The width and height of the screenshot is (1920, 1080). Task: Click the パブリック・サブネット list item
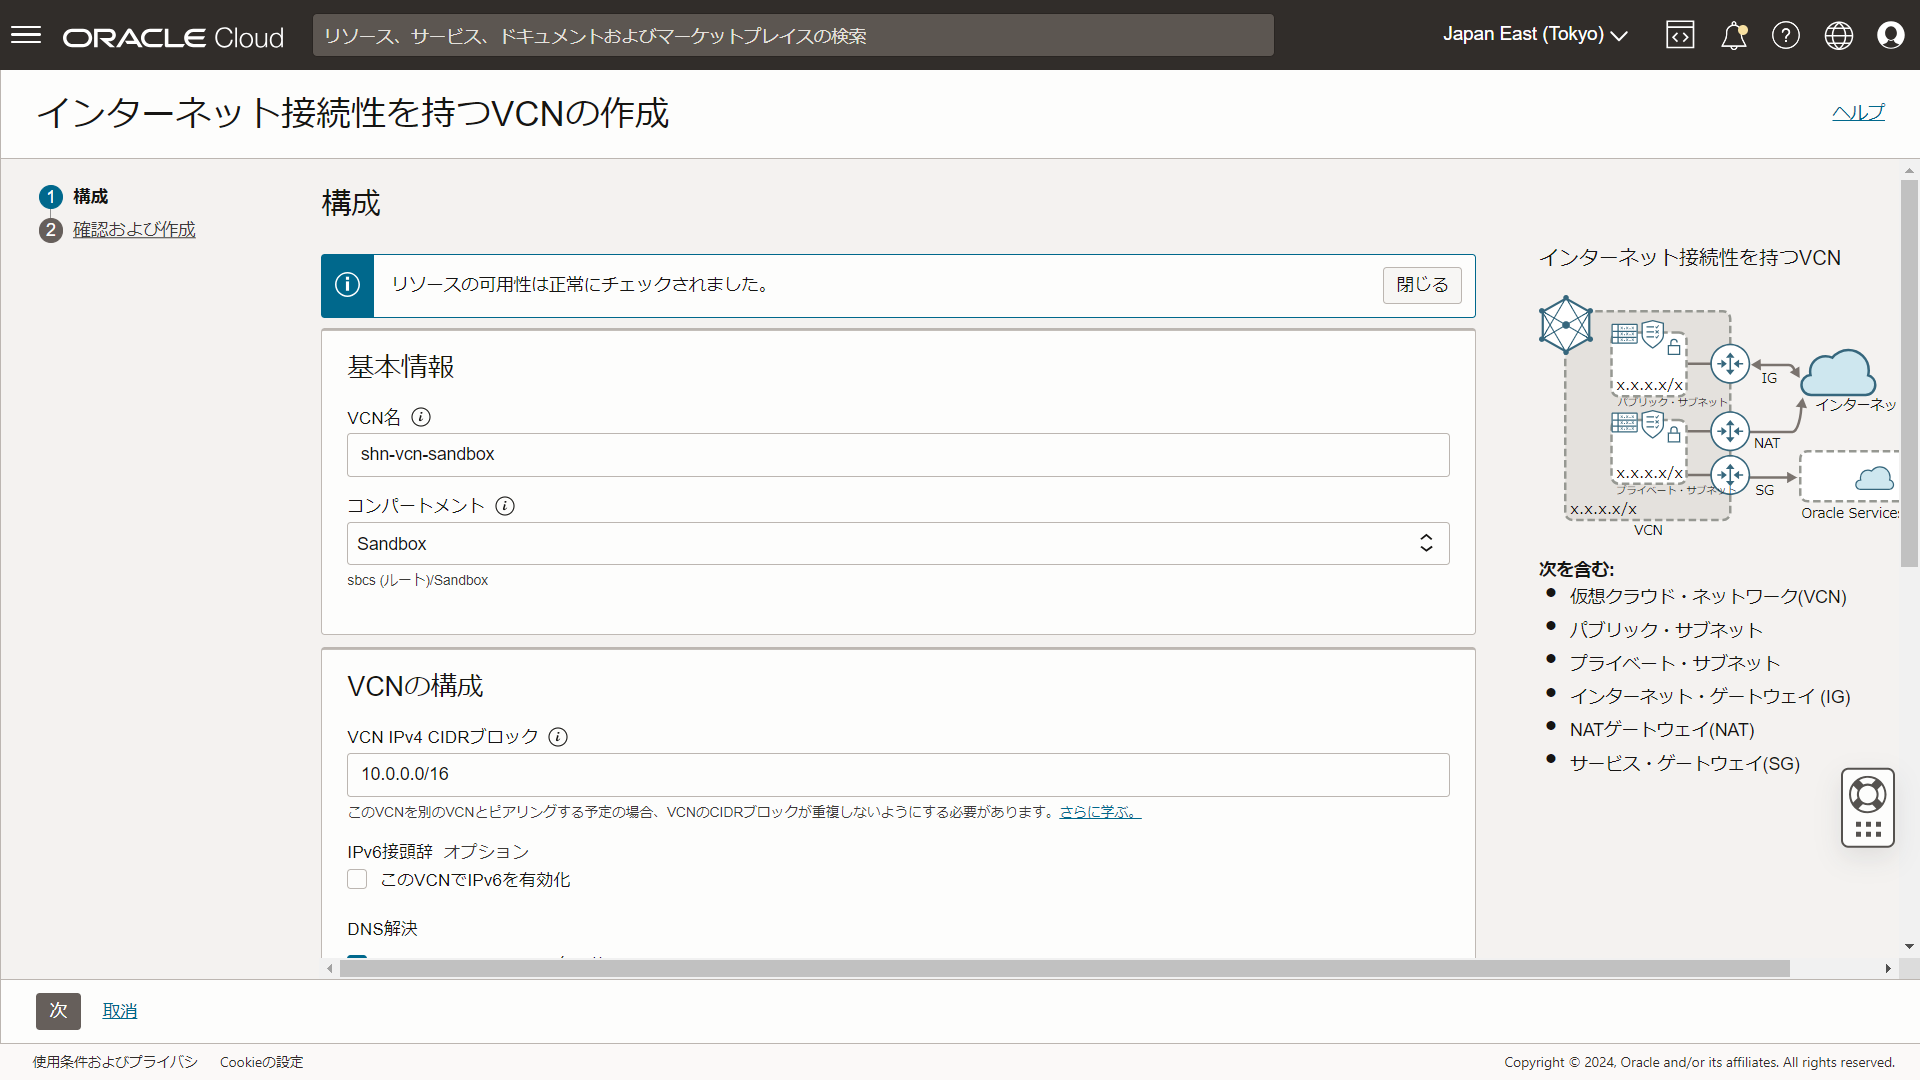[x=1665, y=630]
